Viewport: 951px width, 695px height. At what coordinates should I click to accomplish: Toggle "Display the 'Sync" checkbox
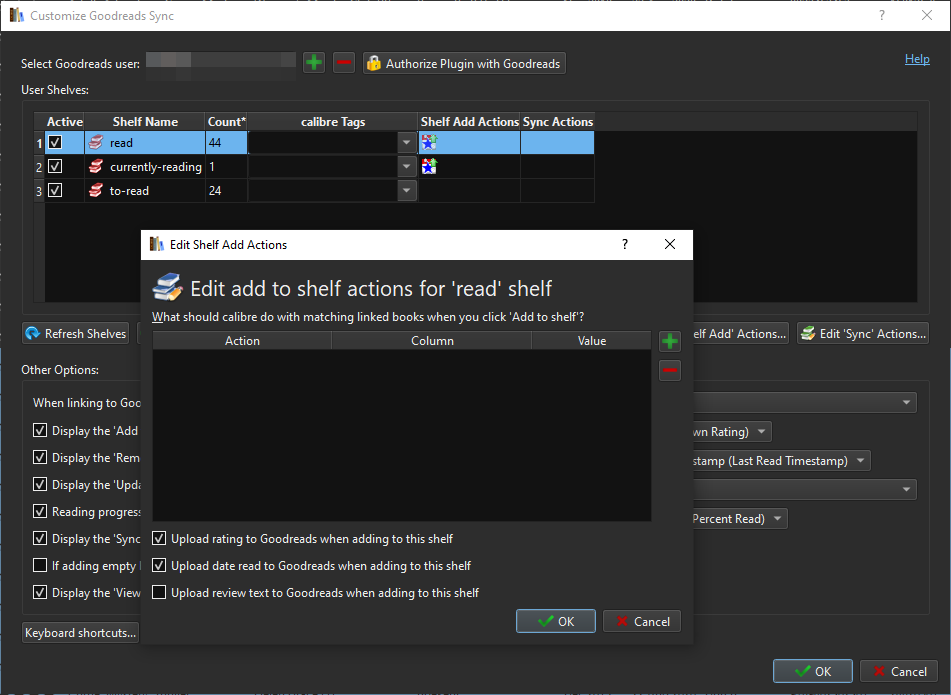coord(39,538)
